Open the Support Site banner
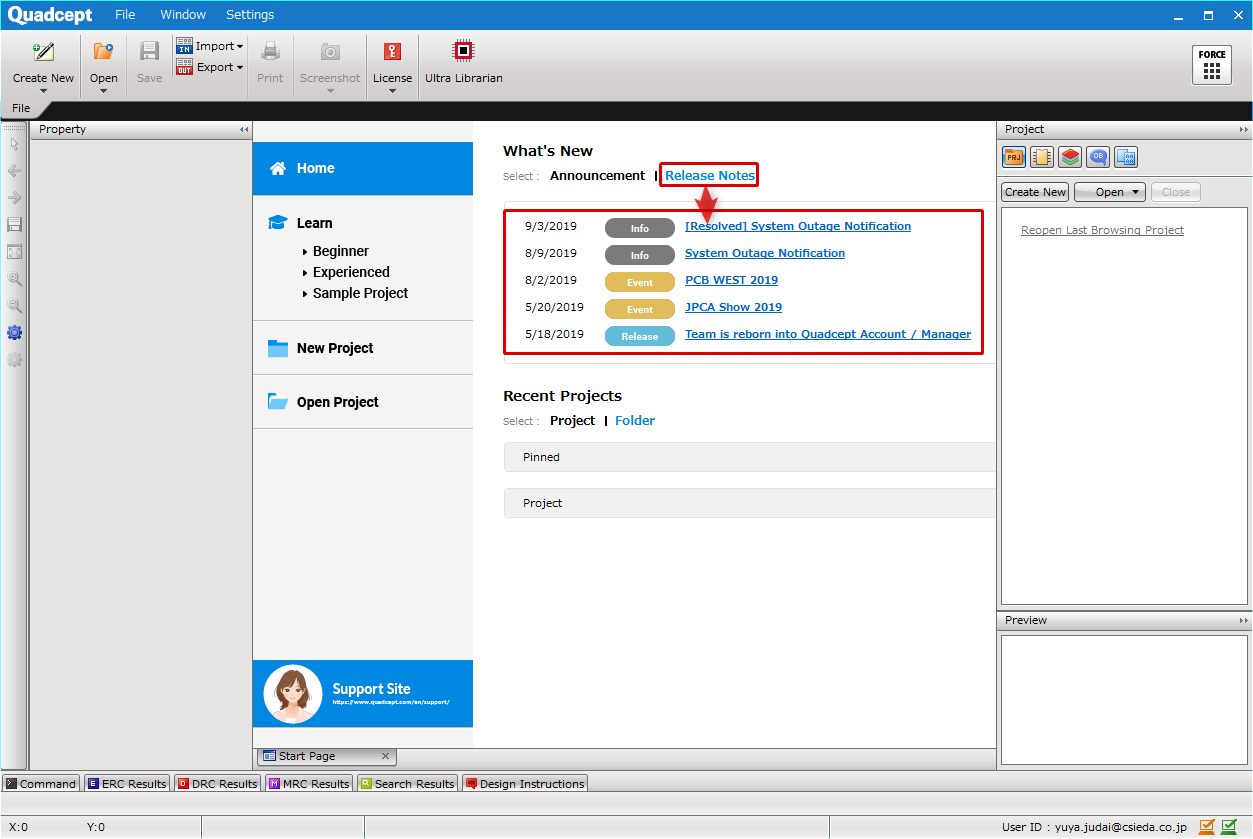This screenshot has height=839, width=1253. click(x=363, y=694)
